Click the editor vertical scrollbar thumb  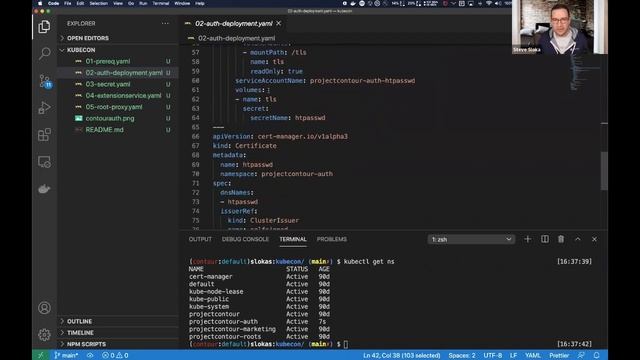(604, 171)
